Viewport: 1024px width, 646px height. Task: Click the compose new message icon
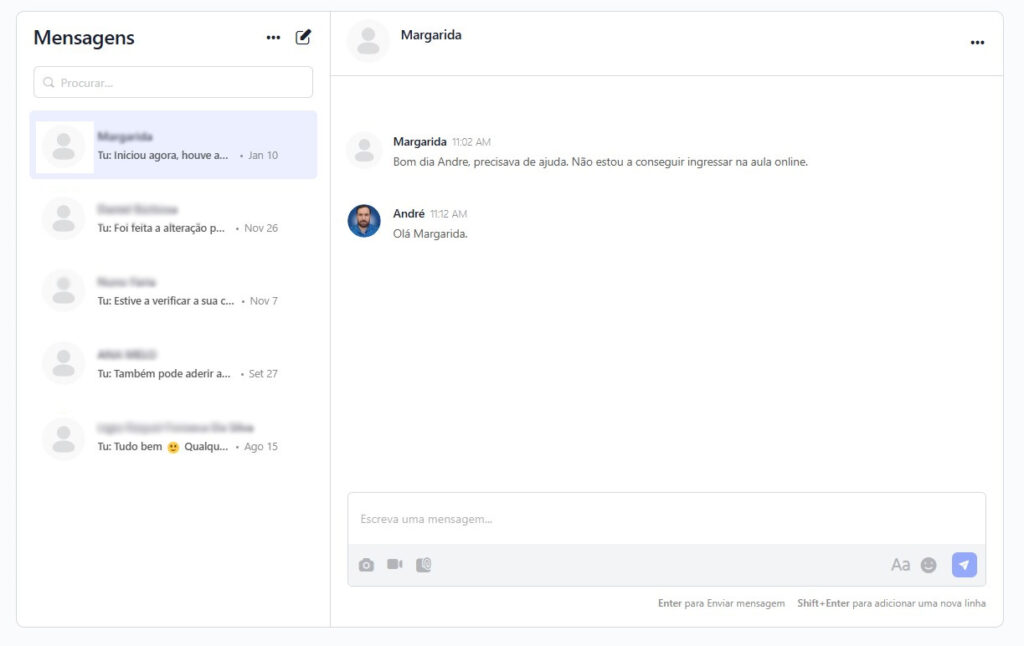click(x=303, y=38)
